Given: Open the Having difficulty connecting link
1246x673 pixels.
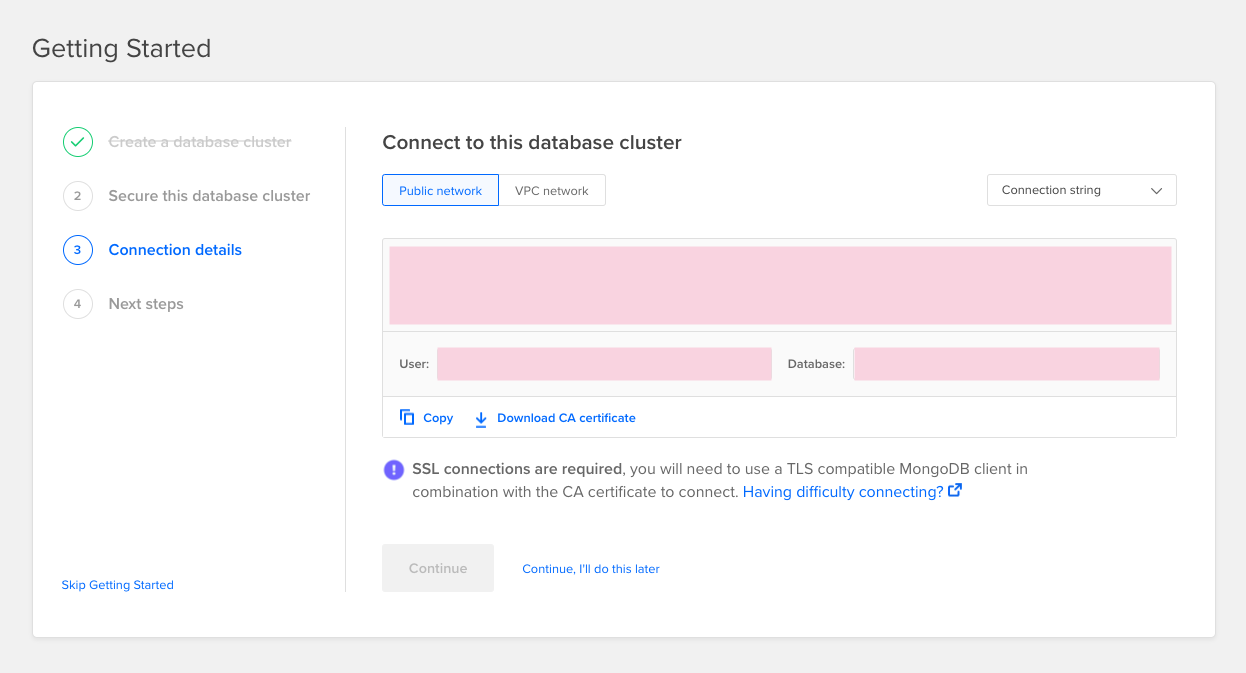Looking at the screenshot, I should click(842, 492).
